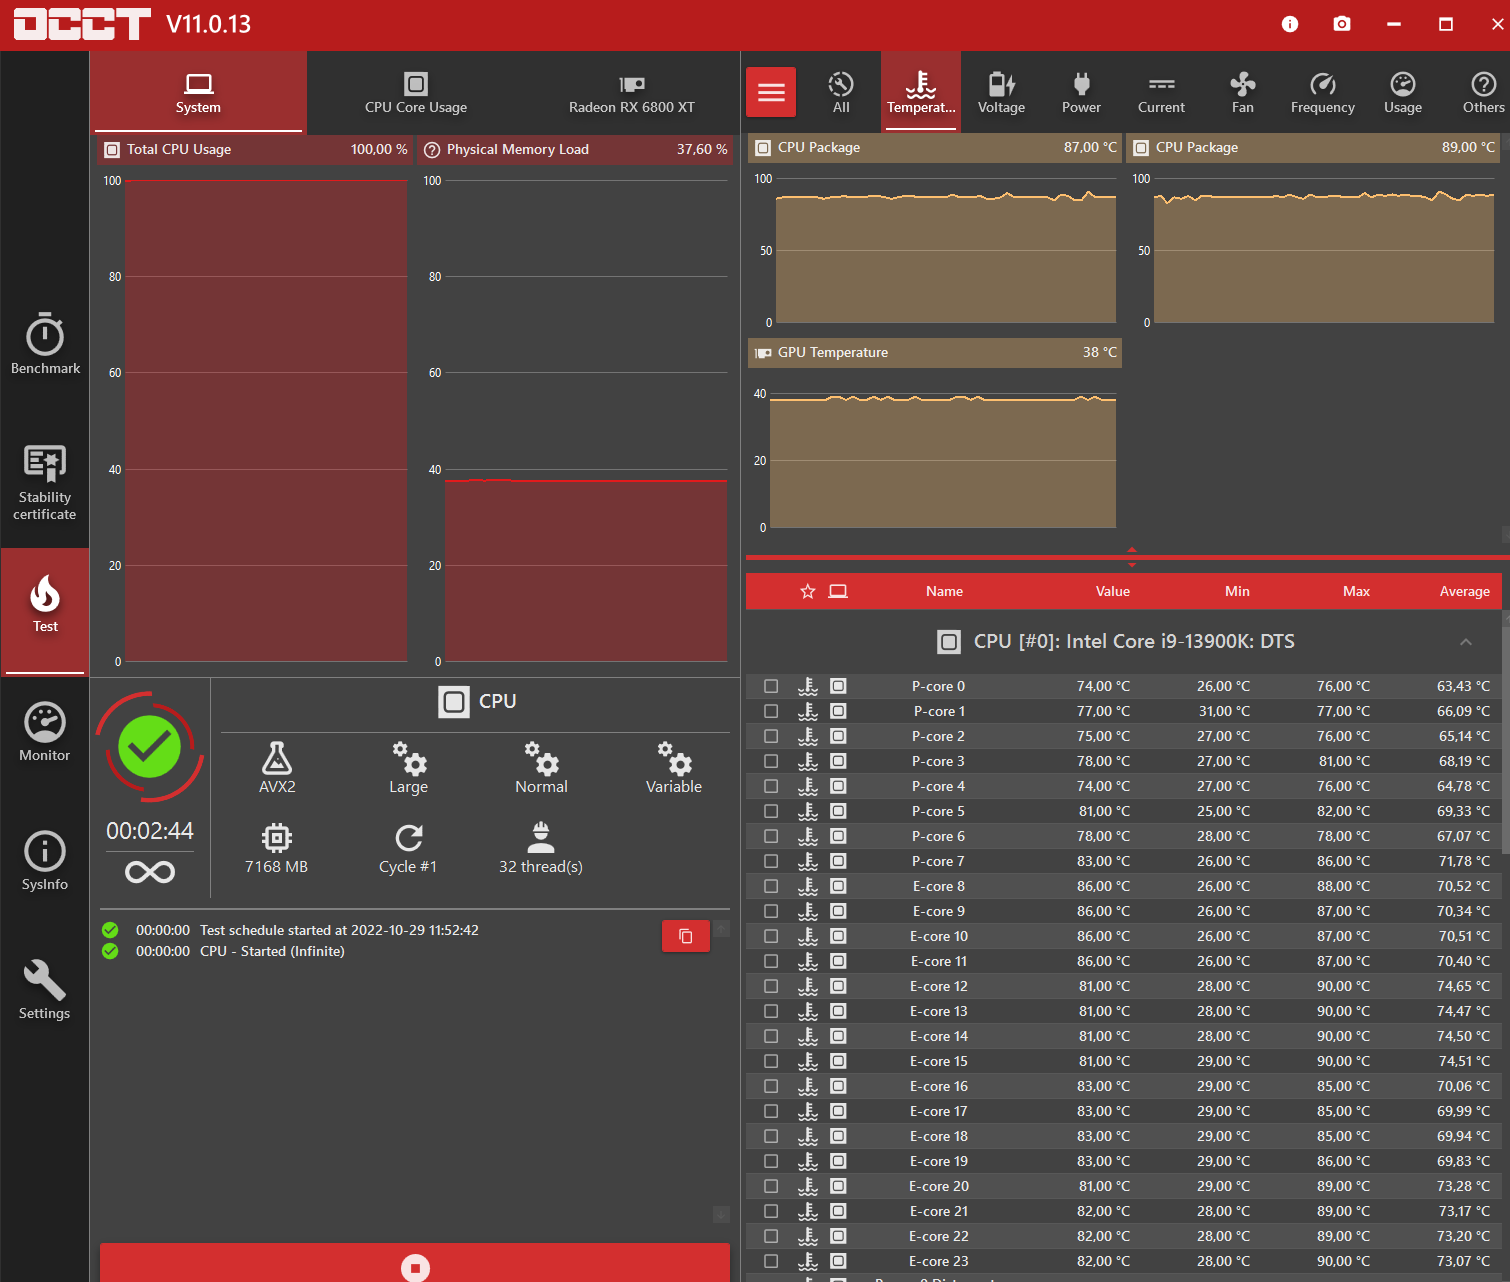Open the Settings page
This screenshot has width=1510, height=1282.
pyautogui.click(x=45, y=990)
